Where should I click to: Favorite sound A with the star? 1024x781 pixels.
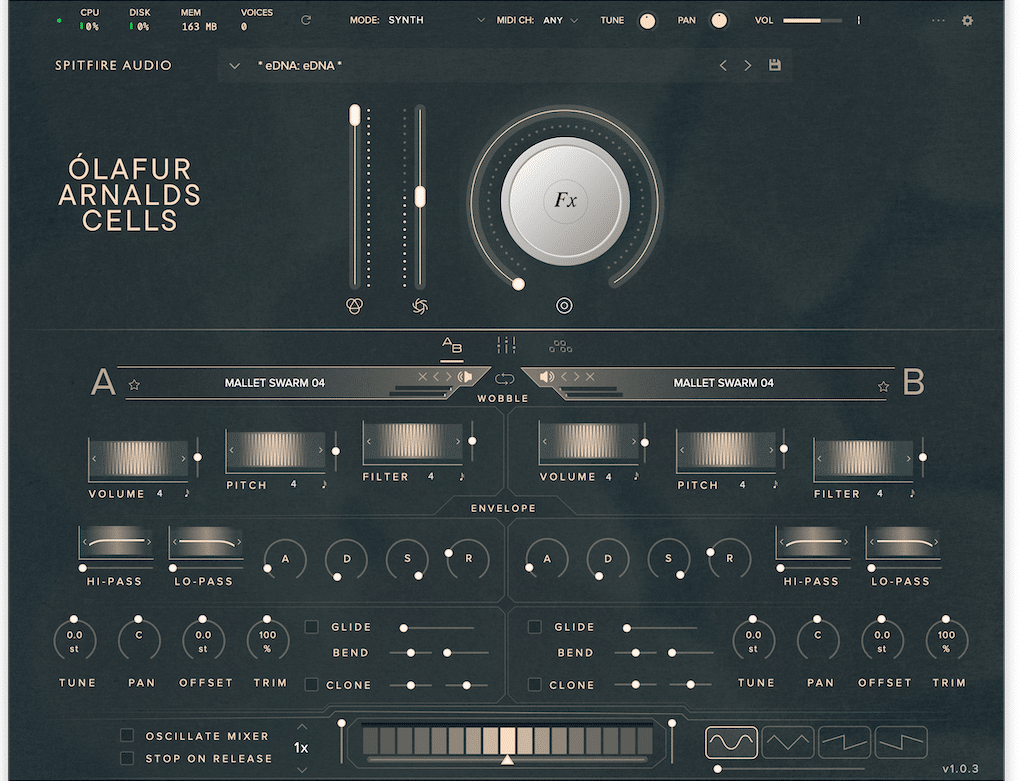[135, 385]
